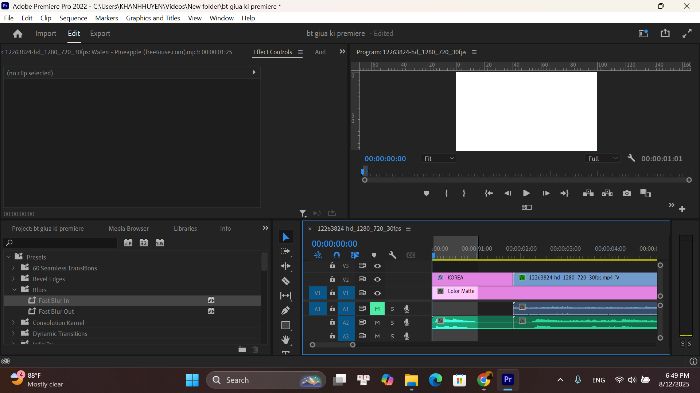Viewport: 700px width, 393px height.
Task: Click YUV effects filter icon
Action: pos(160,242)
